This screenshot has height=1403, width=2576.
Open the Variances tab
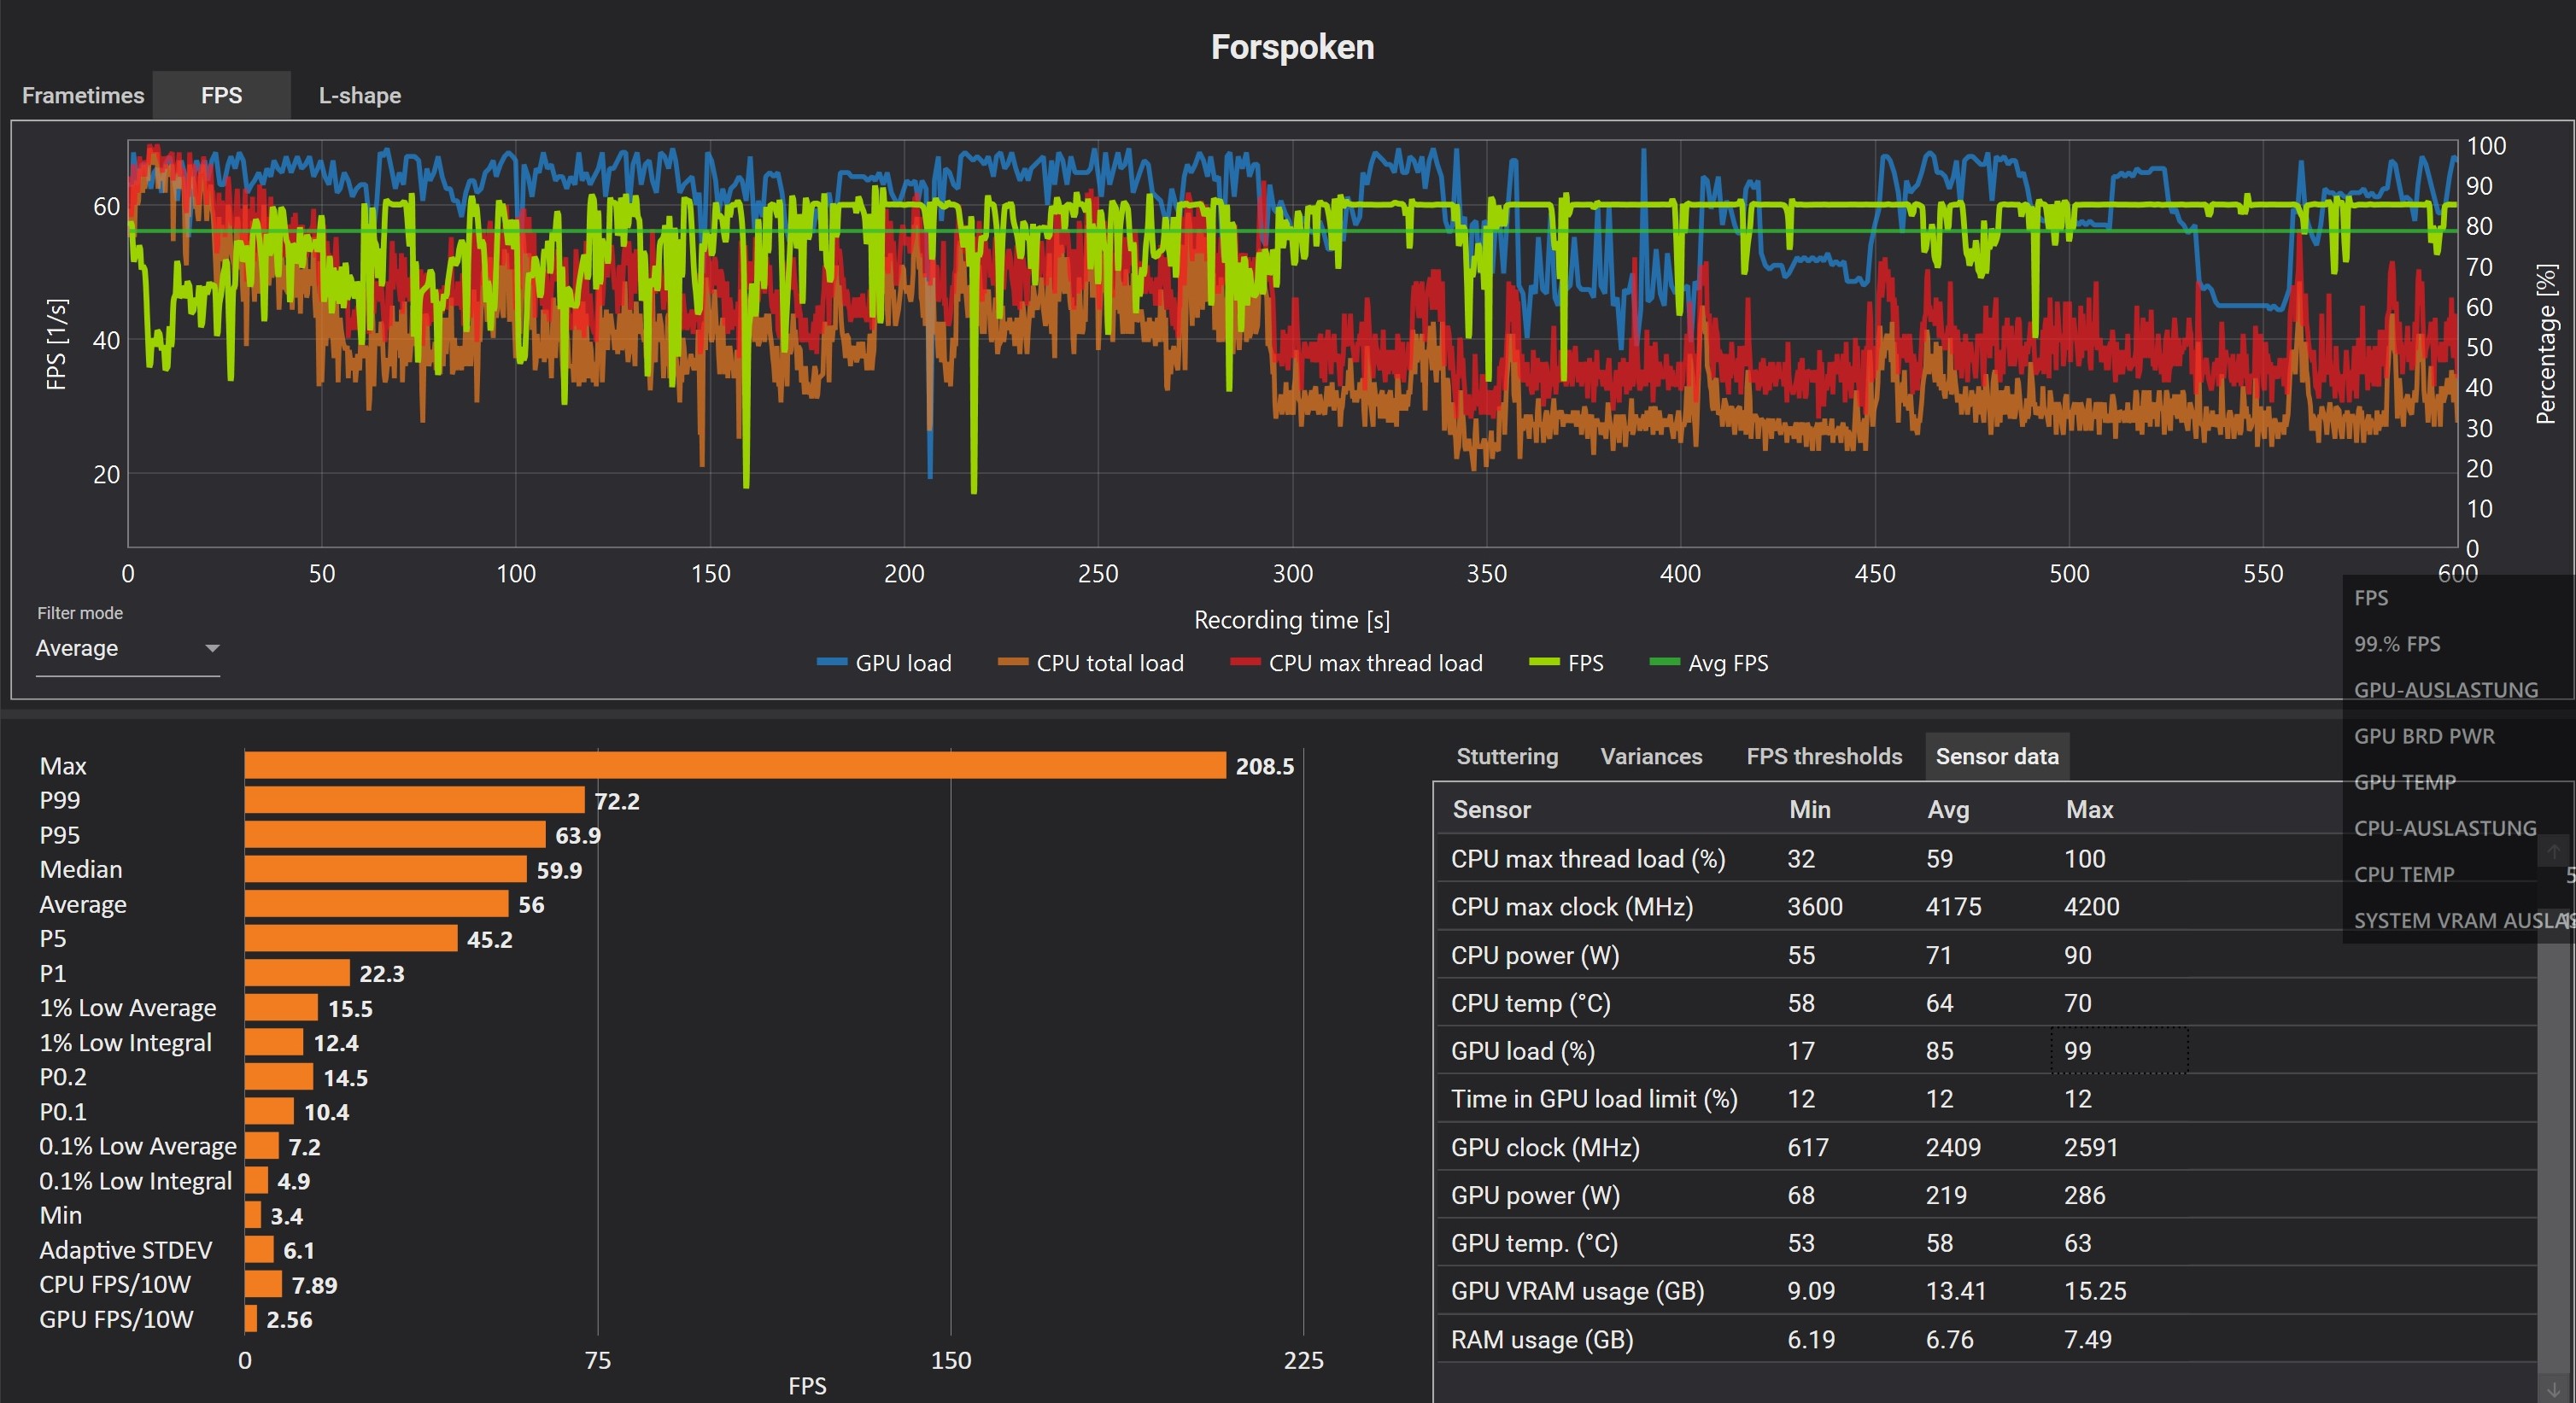point(1650,756)
